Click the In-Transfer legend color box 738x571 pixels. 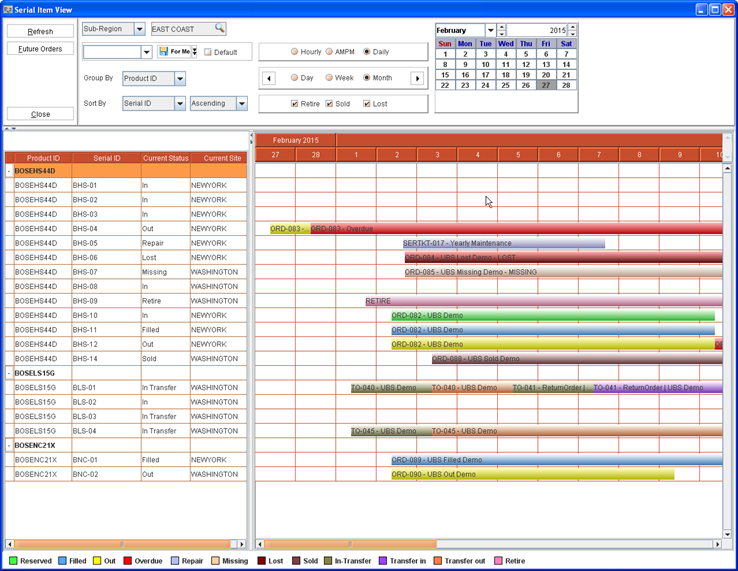[x=328, y=561]
